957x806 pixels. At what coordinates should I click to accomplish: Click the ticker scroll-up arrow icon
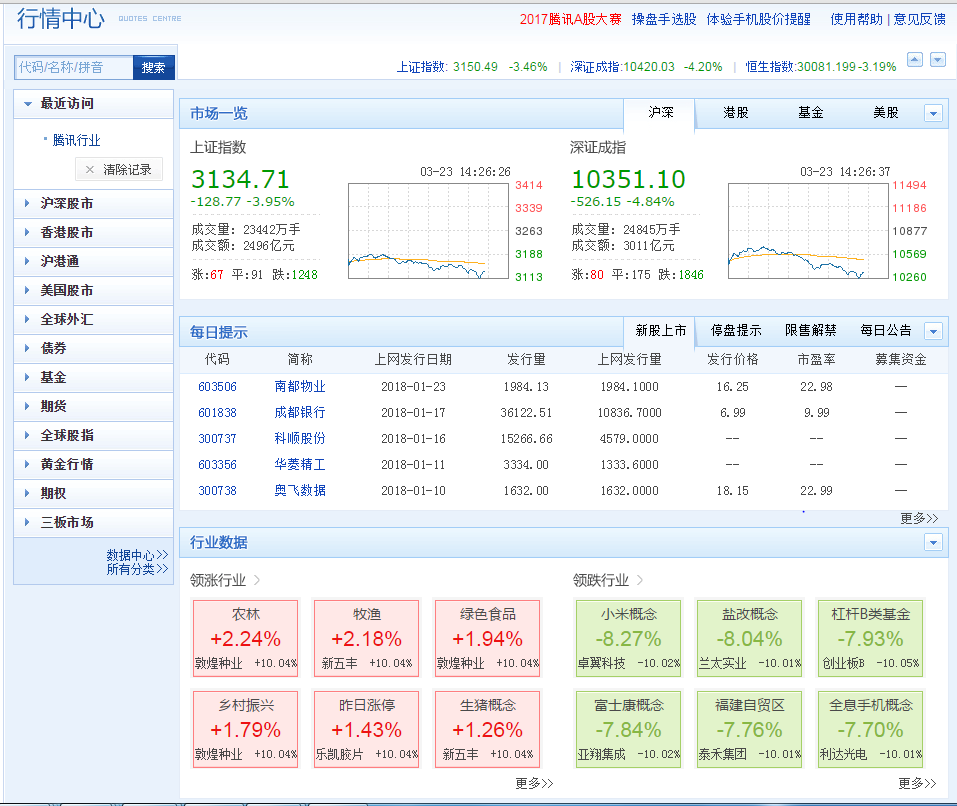click(x=914, y=60)
